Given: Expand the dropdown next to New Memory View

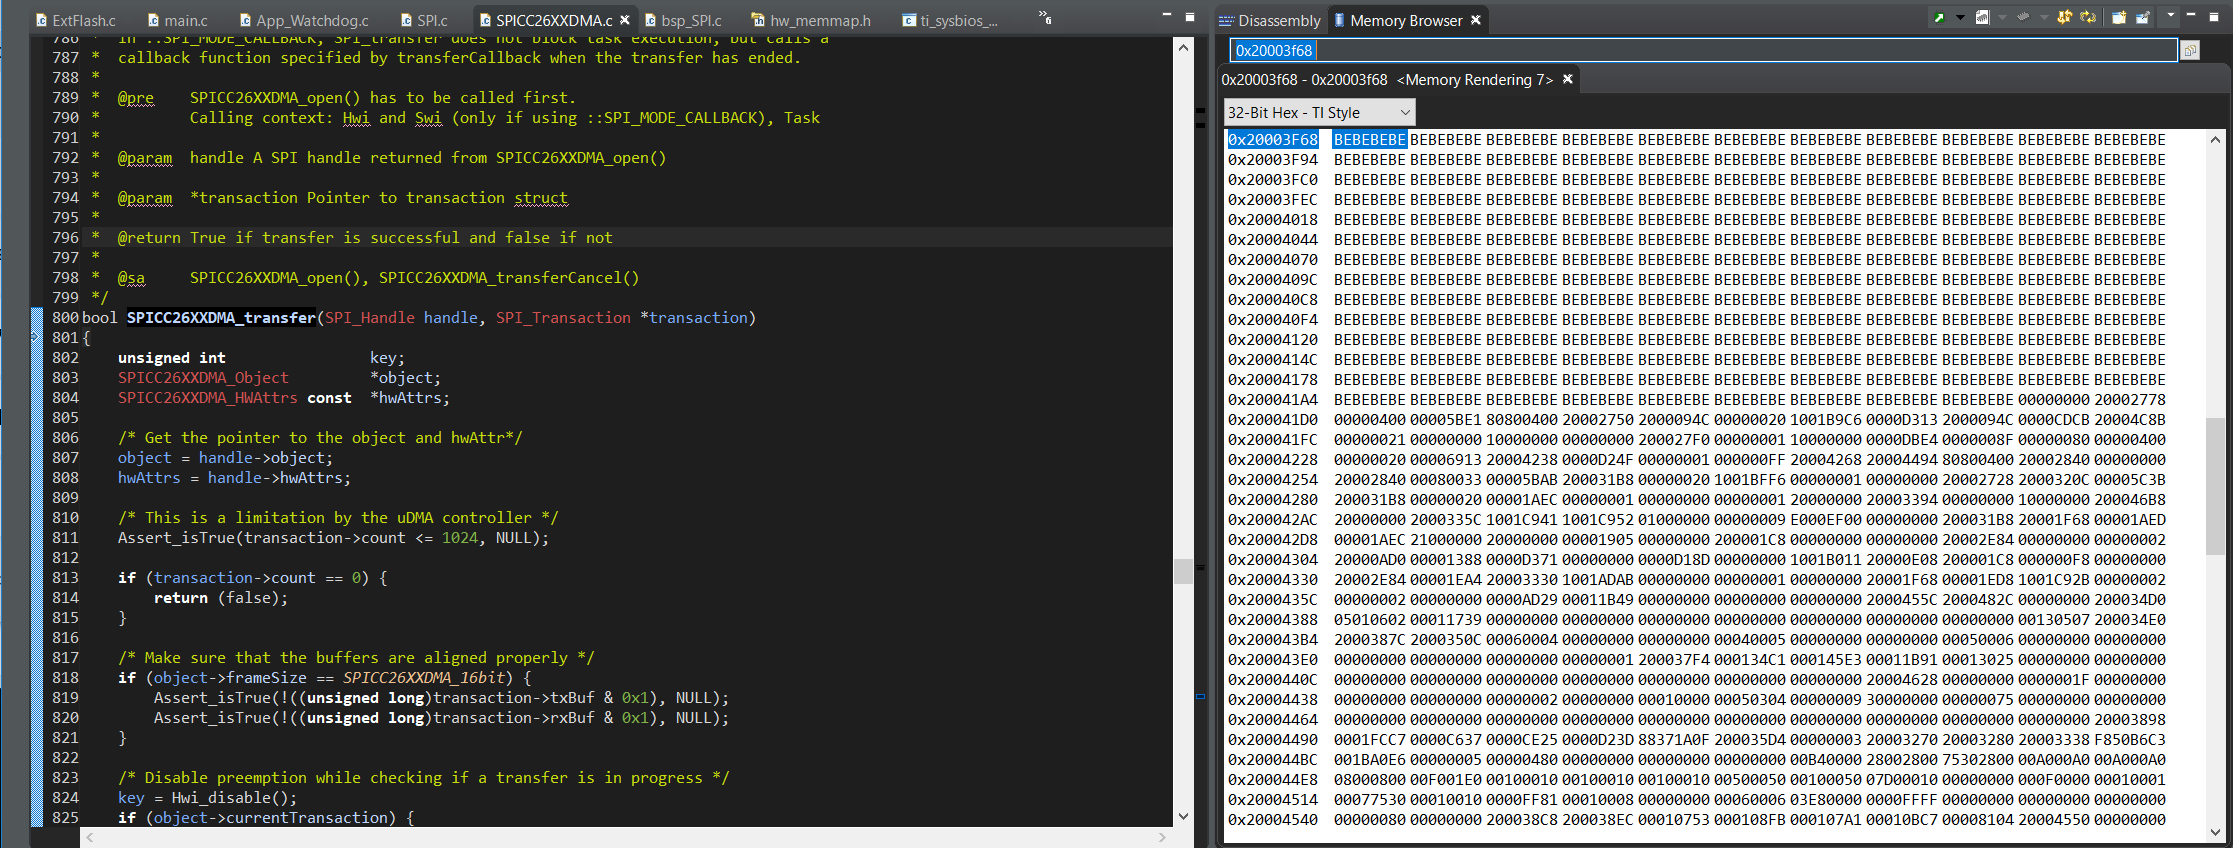Looking at the screenshot, I should (x=1960, y=18).
